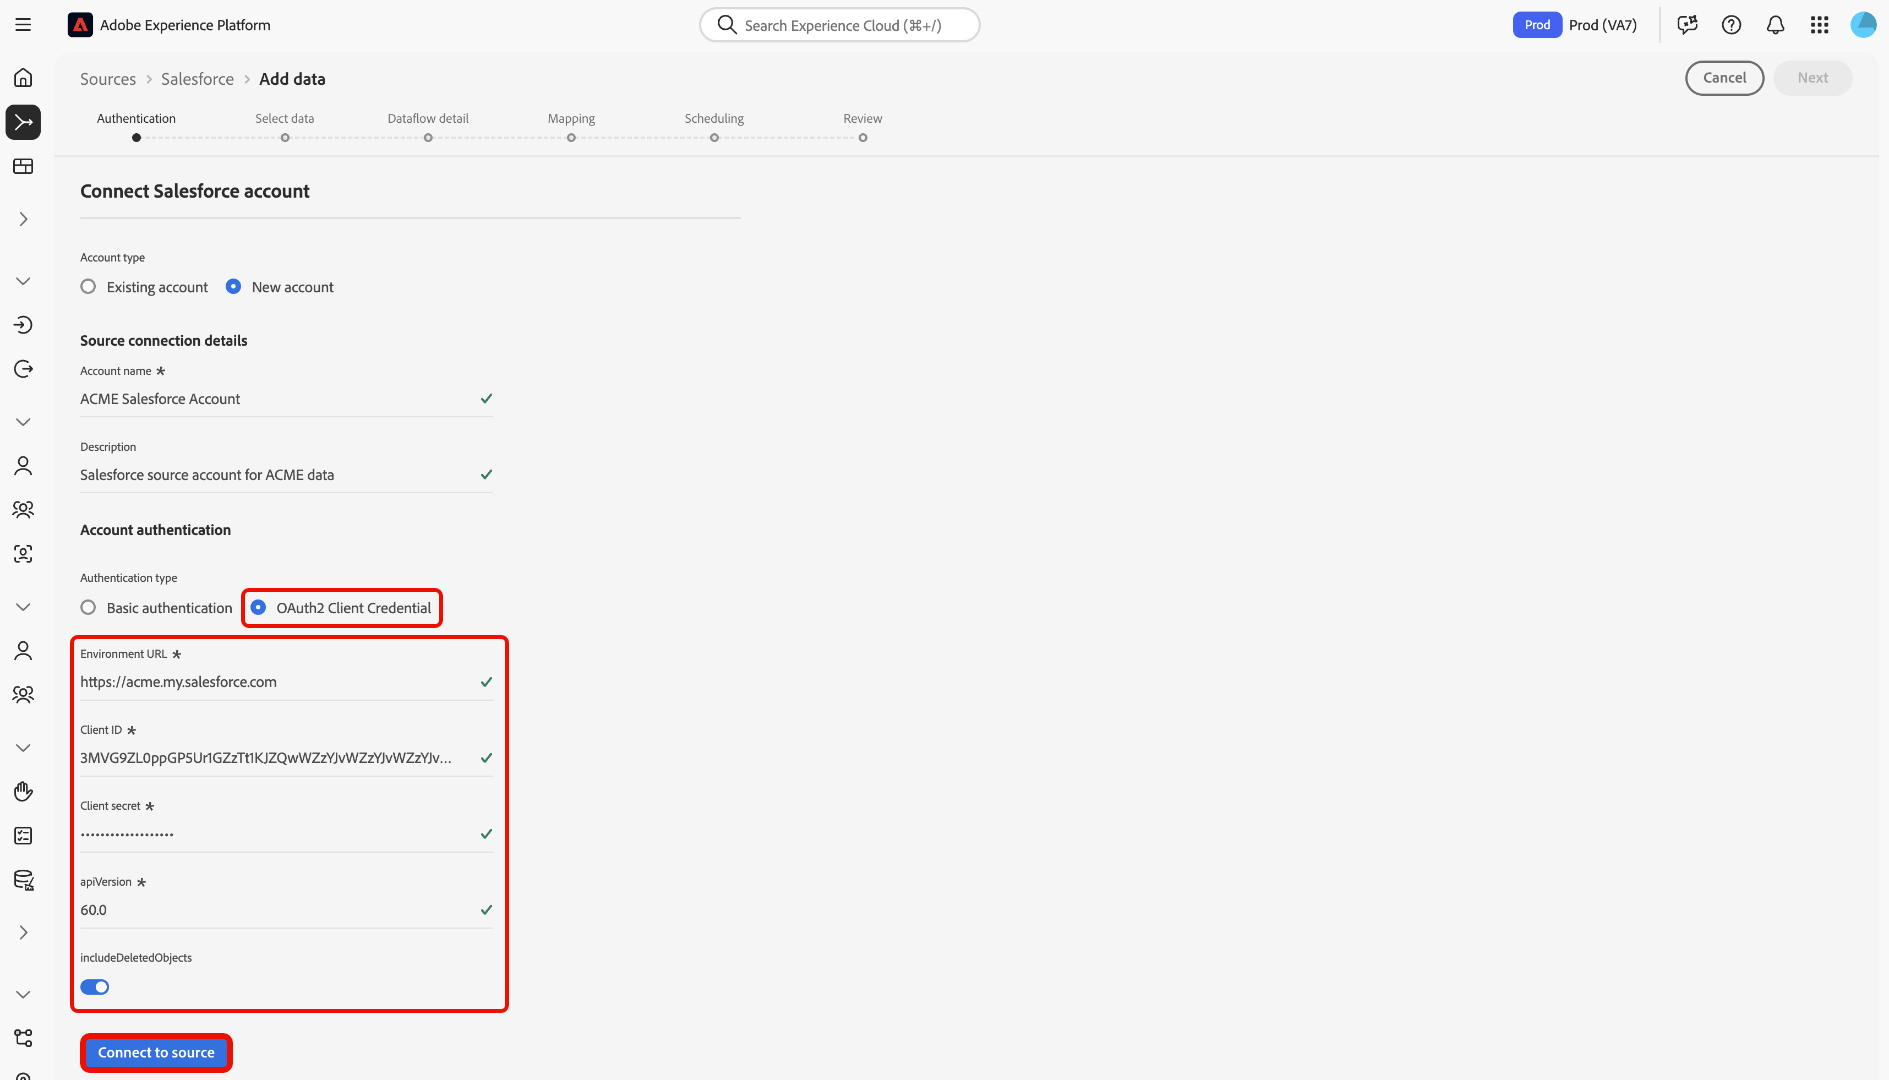
Task: Expand the sidebar chevron below the table icon
Action: point(23,219)
